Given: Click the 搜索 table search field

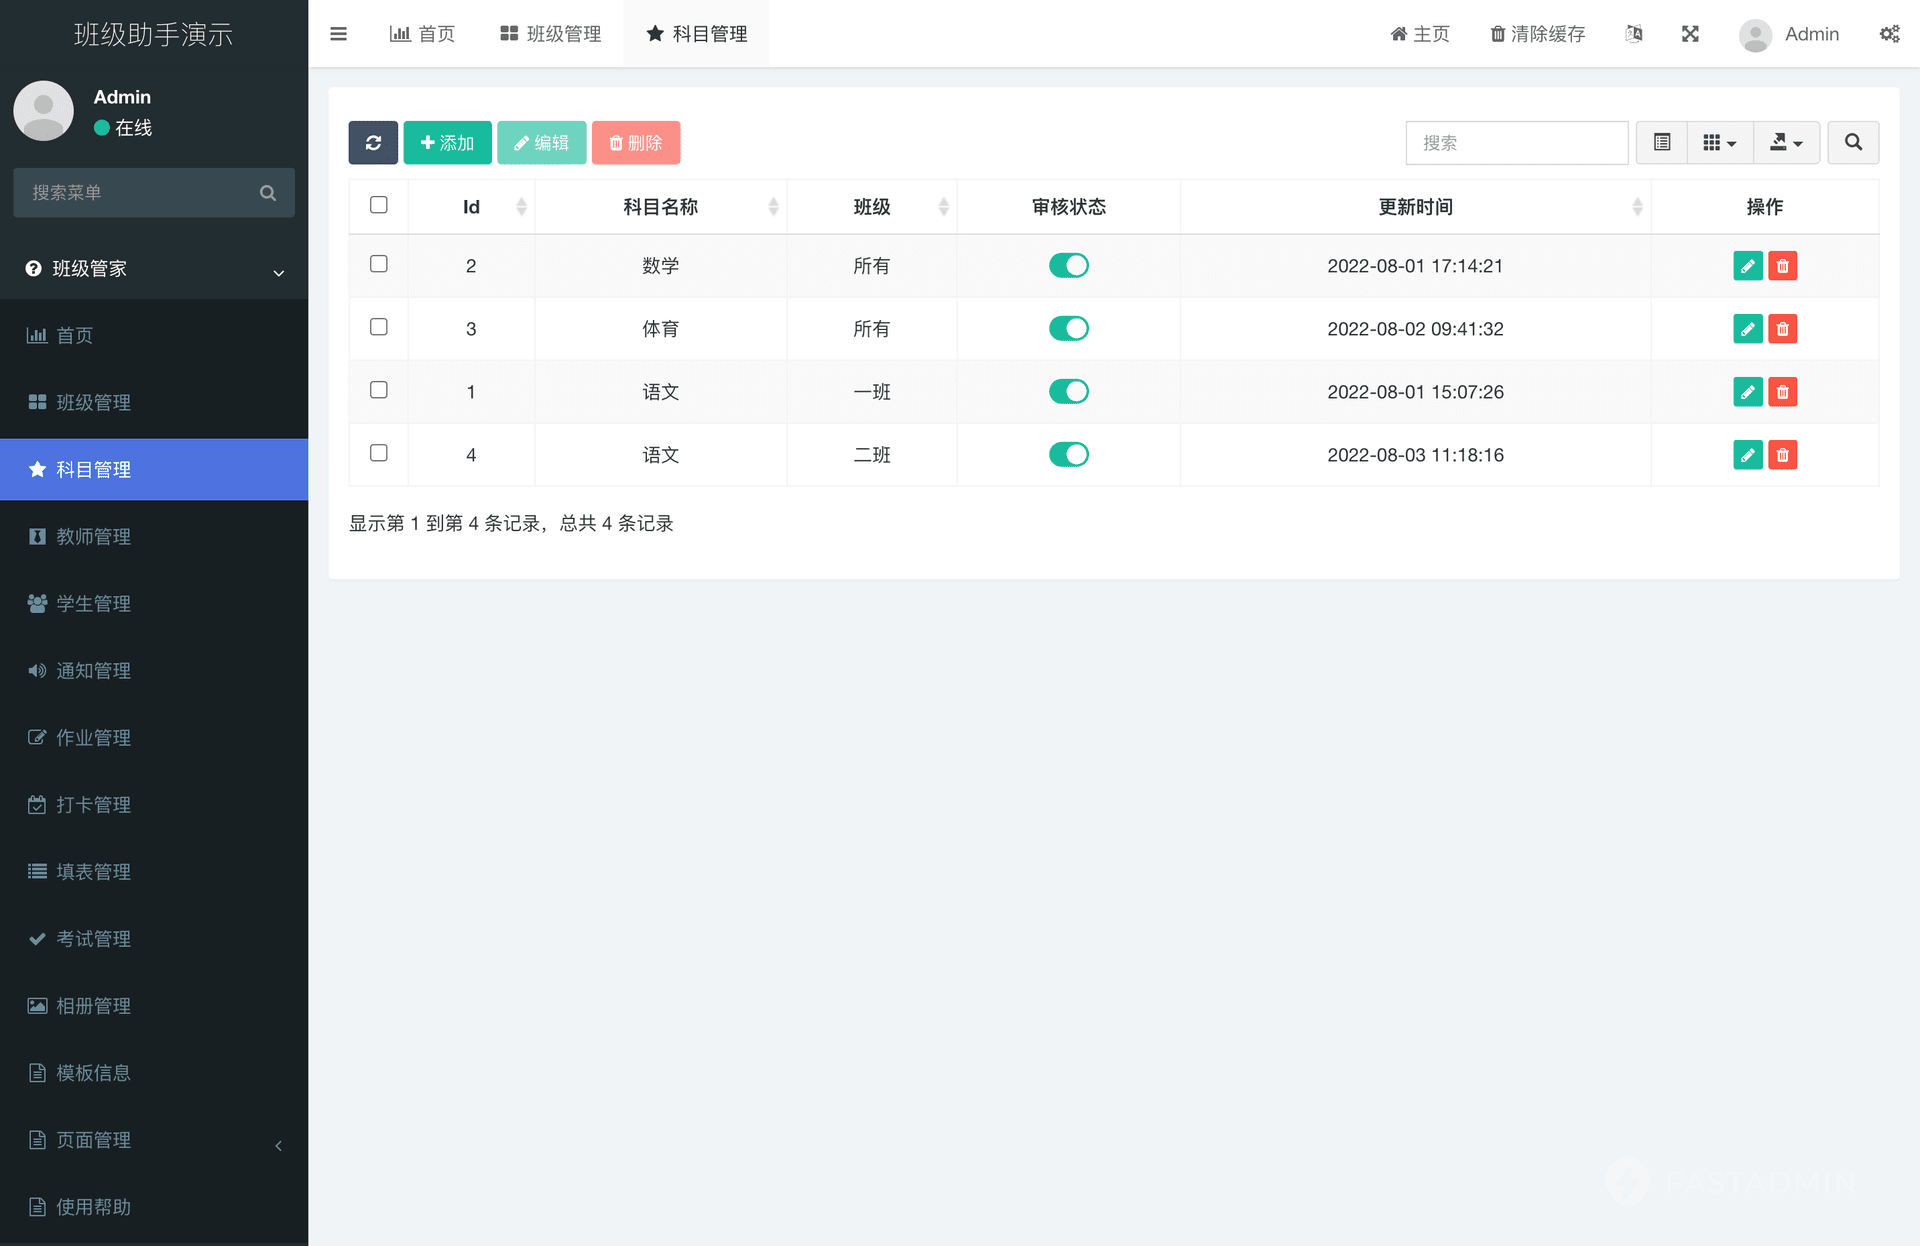Looking at the screenshot, I should pyautogui.click(x=1516, y=143).
